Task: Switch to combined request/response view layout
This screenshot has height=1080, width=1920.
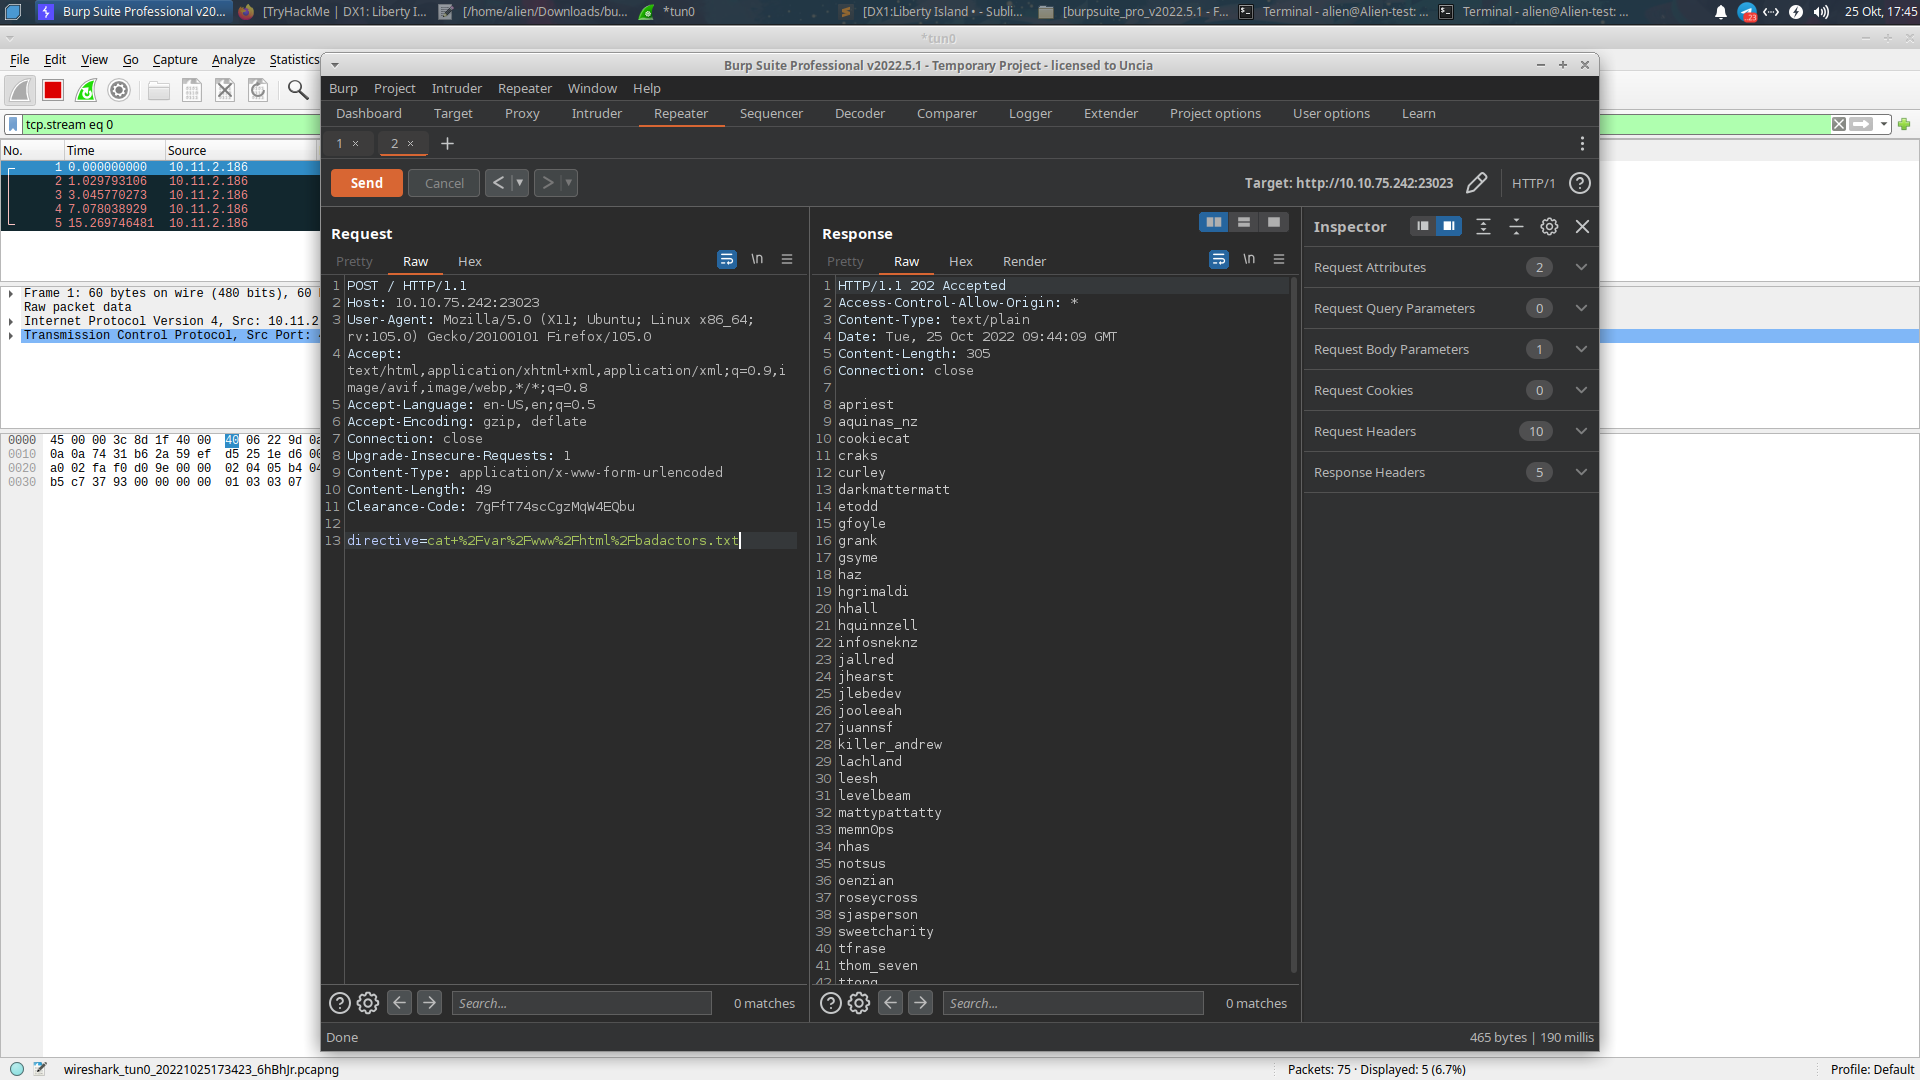Action: tap(1274, 222)
